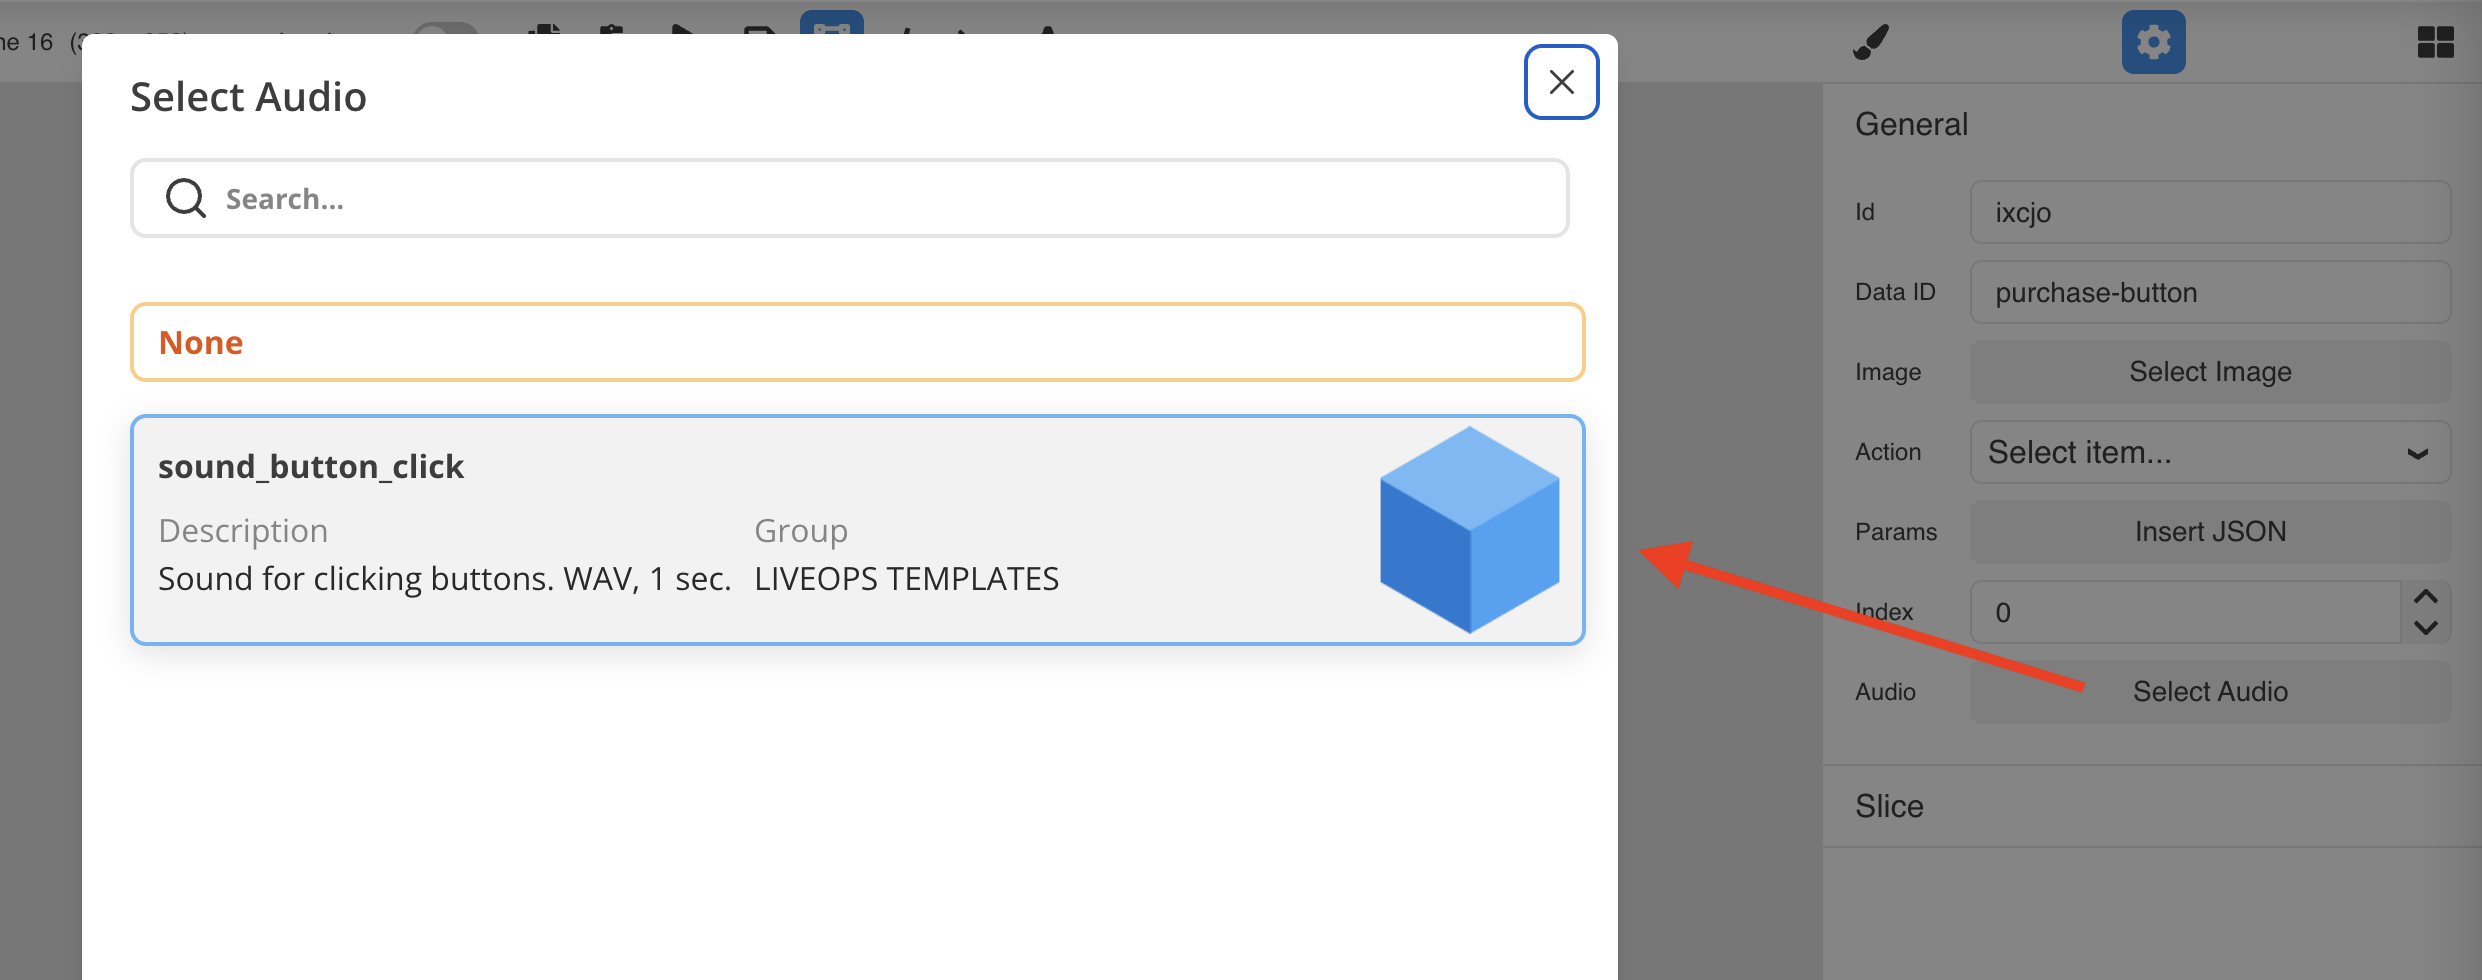Screen dimensions: 2482x980
Task: Click the Id field containing ixcjo
Action: (2210, 212)
